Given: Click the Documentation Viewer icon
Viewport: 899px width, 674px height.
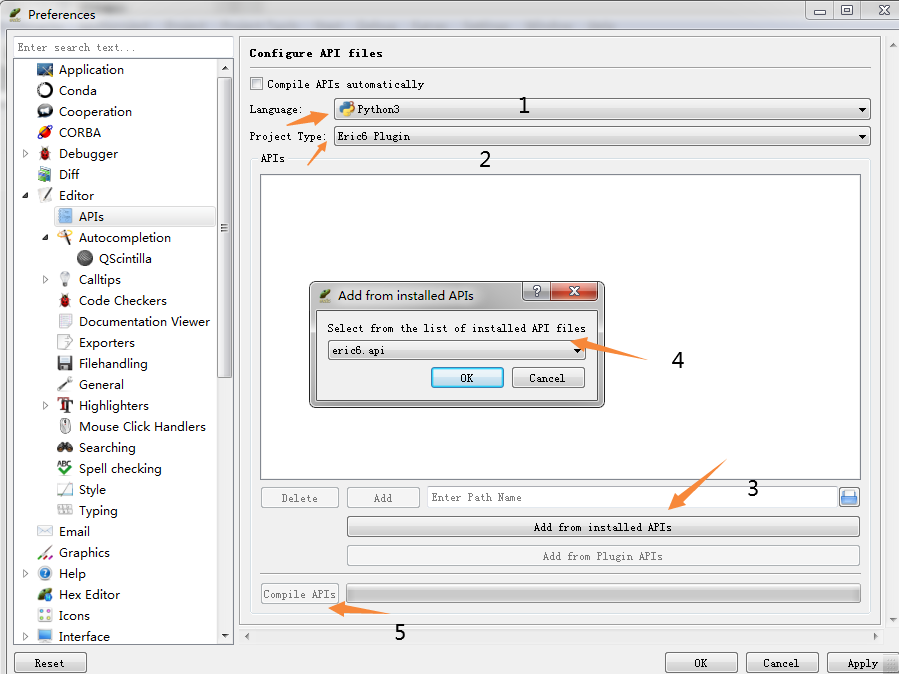Looking at the screenshot, I should (65, 322).
